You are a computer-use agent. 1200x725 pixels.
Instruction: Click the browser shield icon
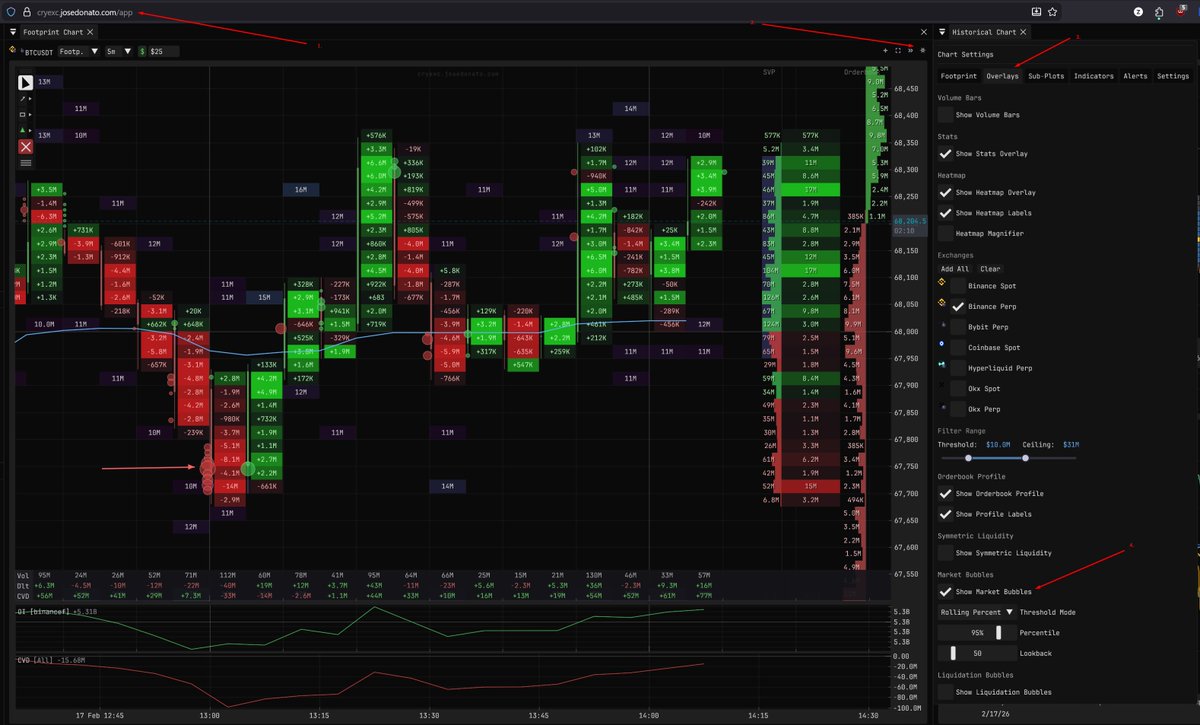(11, 11)
